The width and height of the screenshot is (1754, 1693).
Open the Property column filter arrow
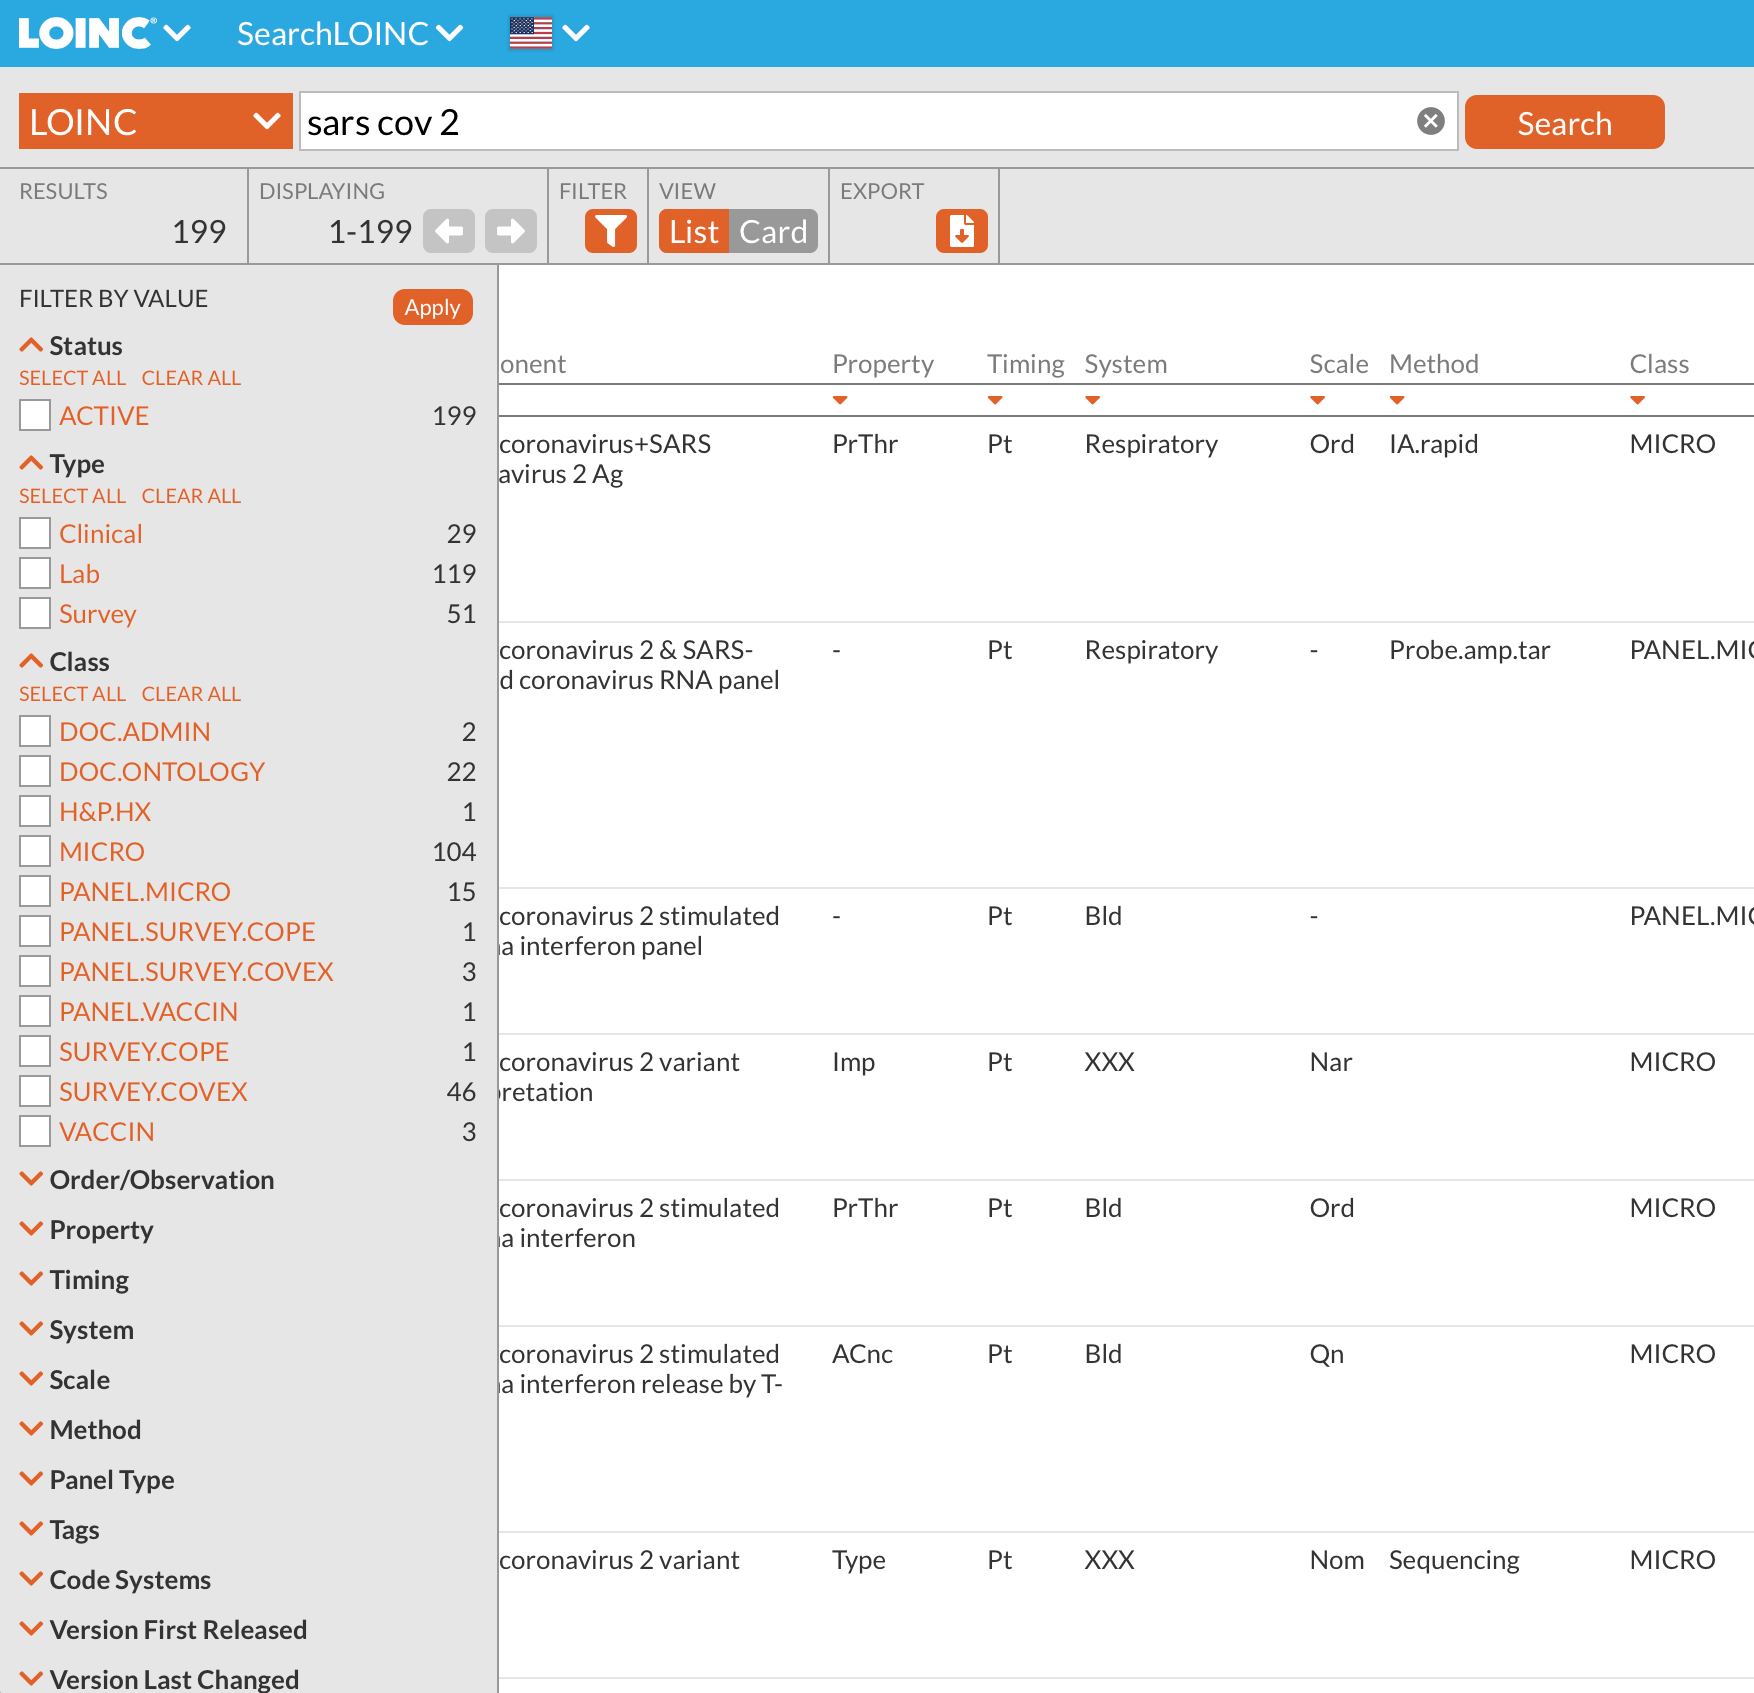coord(840,400)
